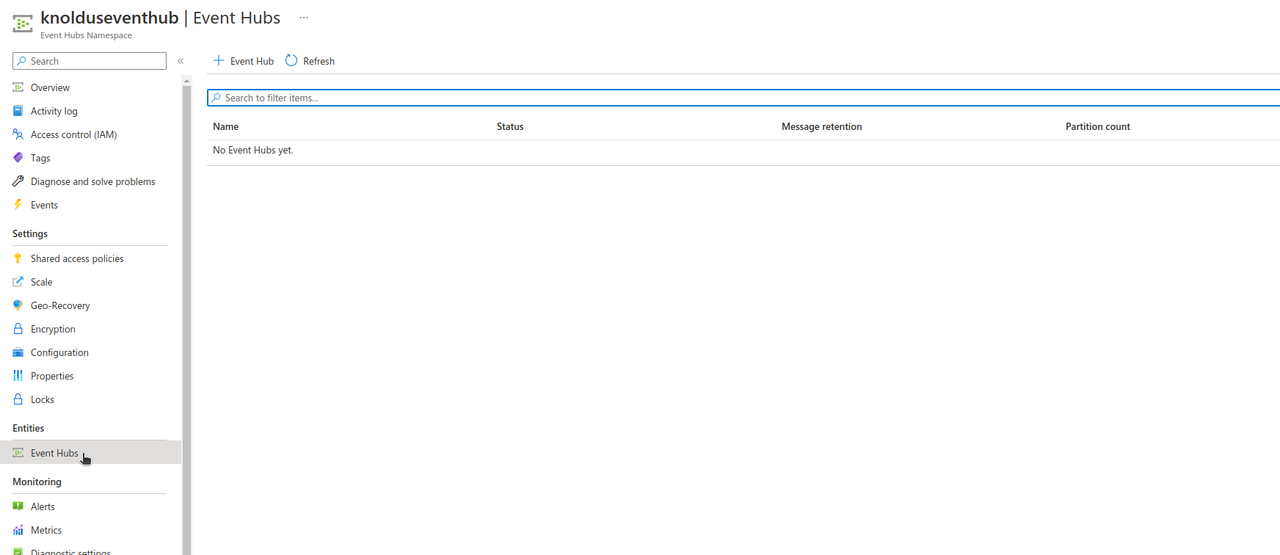Click the Entities section heading
Viewport: 1280px width, 555px height.
coord(28,428)
